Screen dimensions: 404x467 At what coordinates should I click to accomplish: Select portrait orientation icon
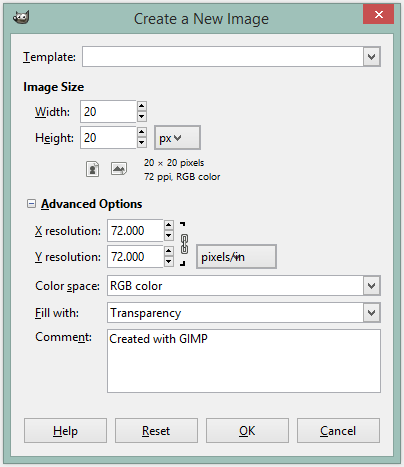click(92, 169)
